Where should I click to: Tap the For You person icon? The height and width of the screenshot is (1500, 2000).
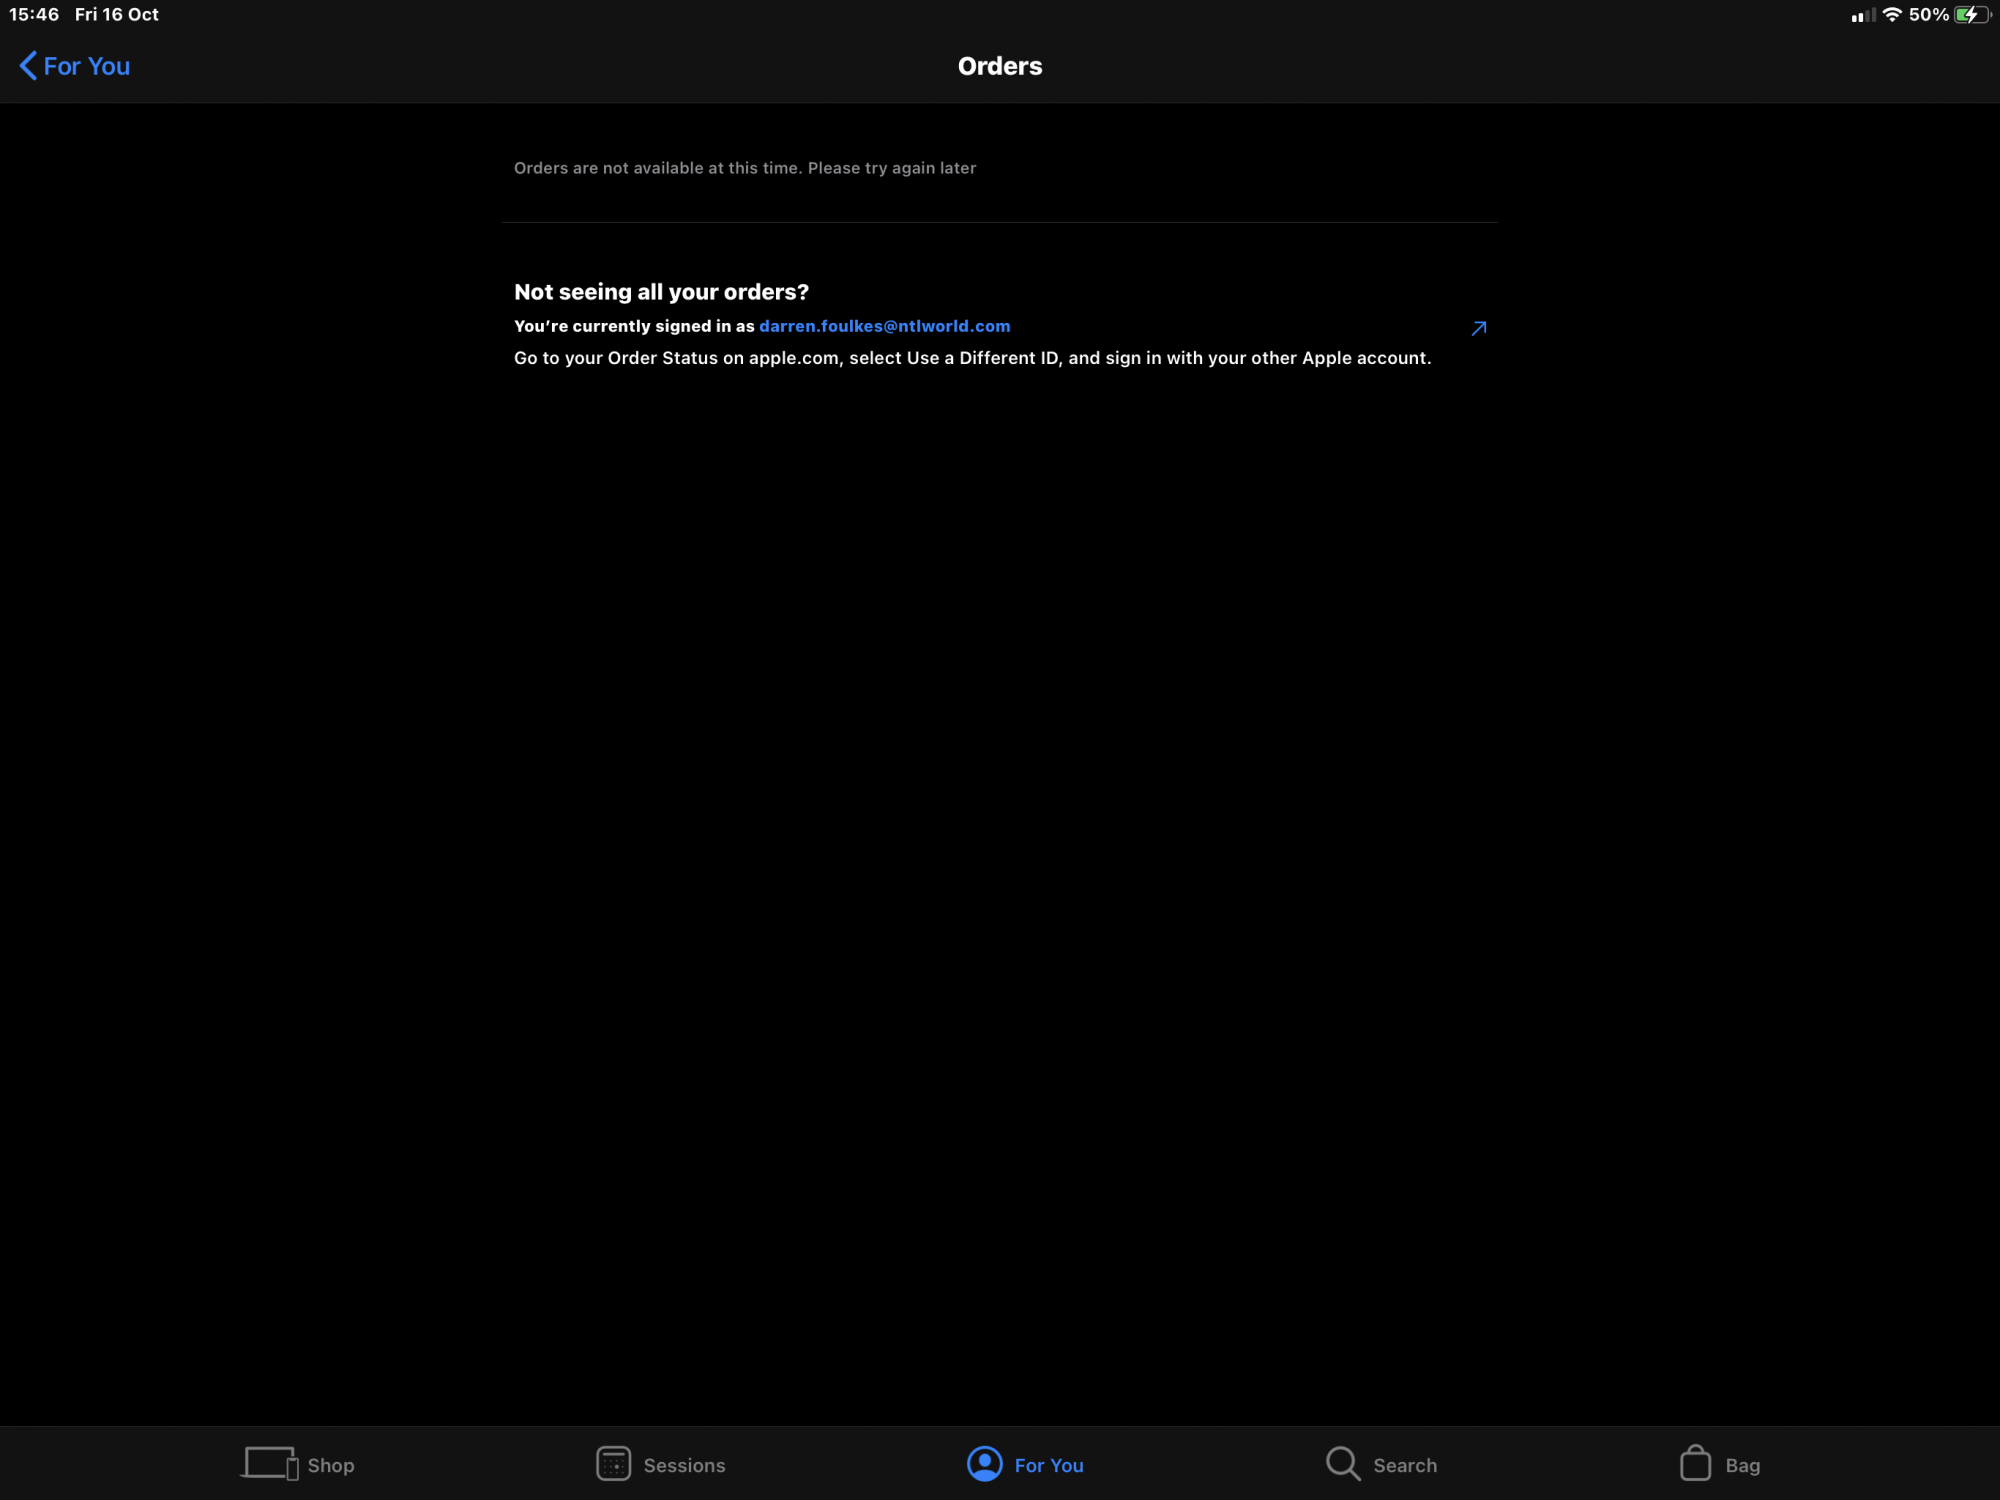(x=984, y=1464)
